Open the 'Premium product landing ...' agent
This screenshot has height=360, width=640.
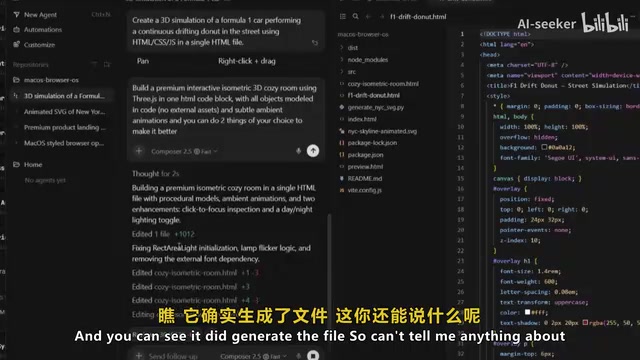click(64, 127)
